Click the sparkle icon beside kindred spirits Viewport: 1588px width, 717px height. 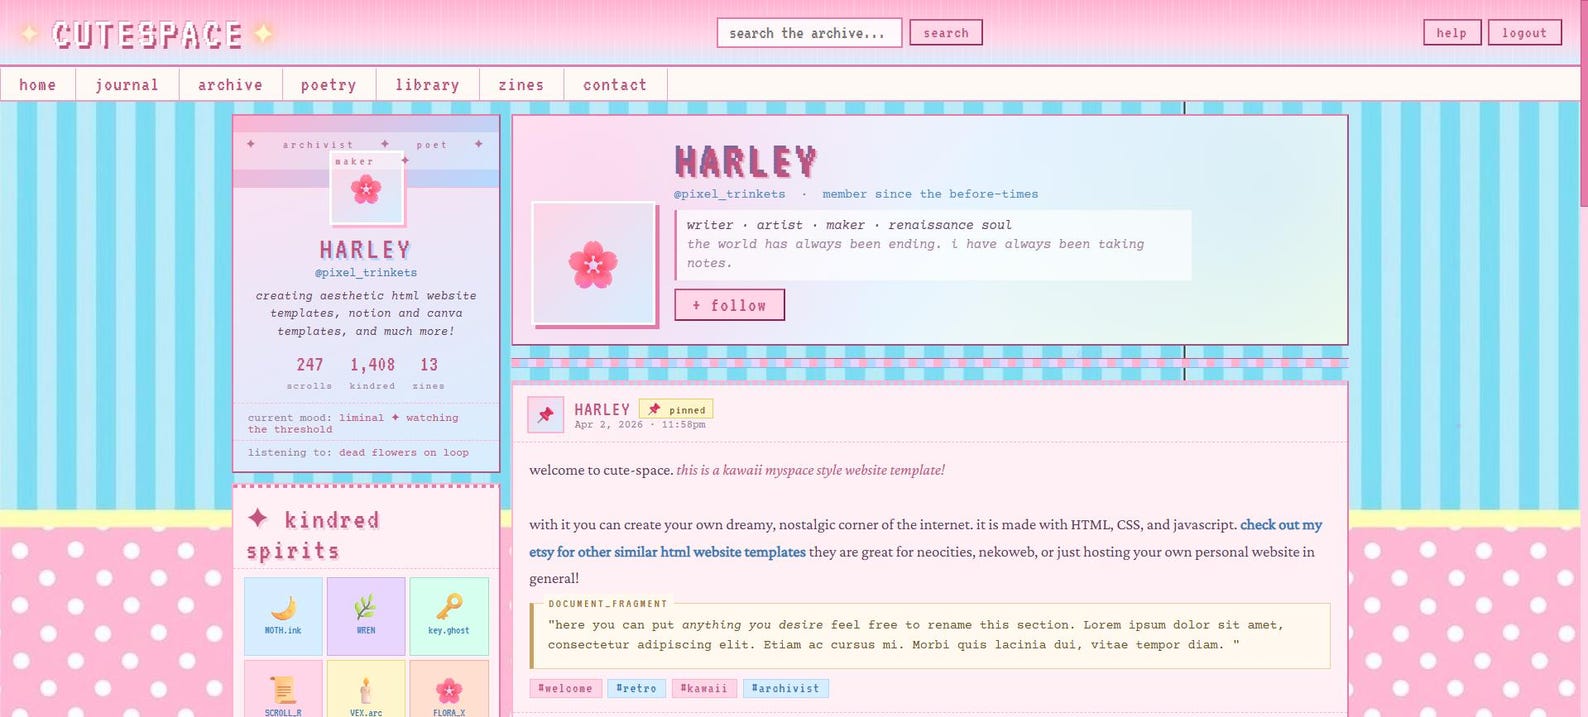tap(258, 518)
